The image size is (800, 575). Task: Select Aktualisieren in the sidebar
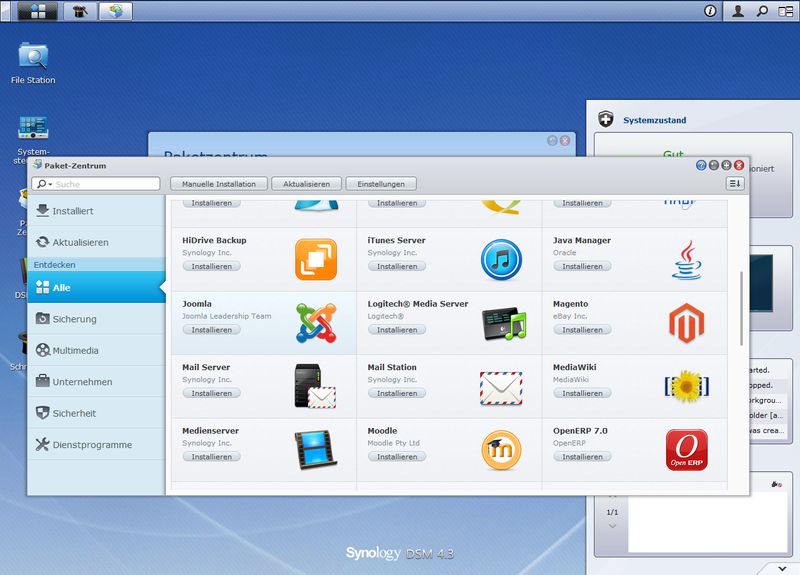[x=96, y=242]
